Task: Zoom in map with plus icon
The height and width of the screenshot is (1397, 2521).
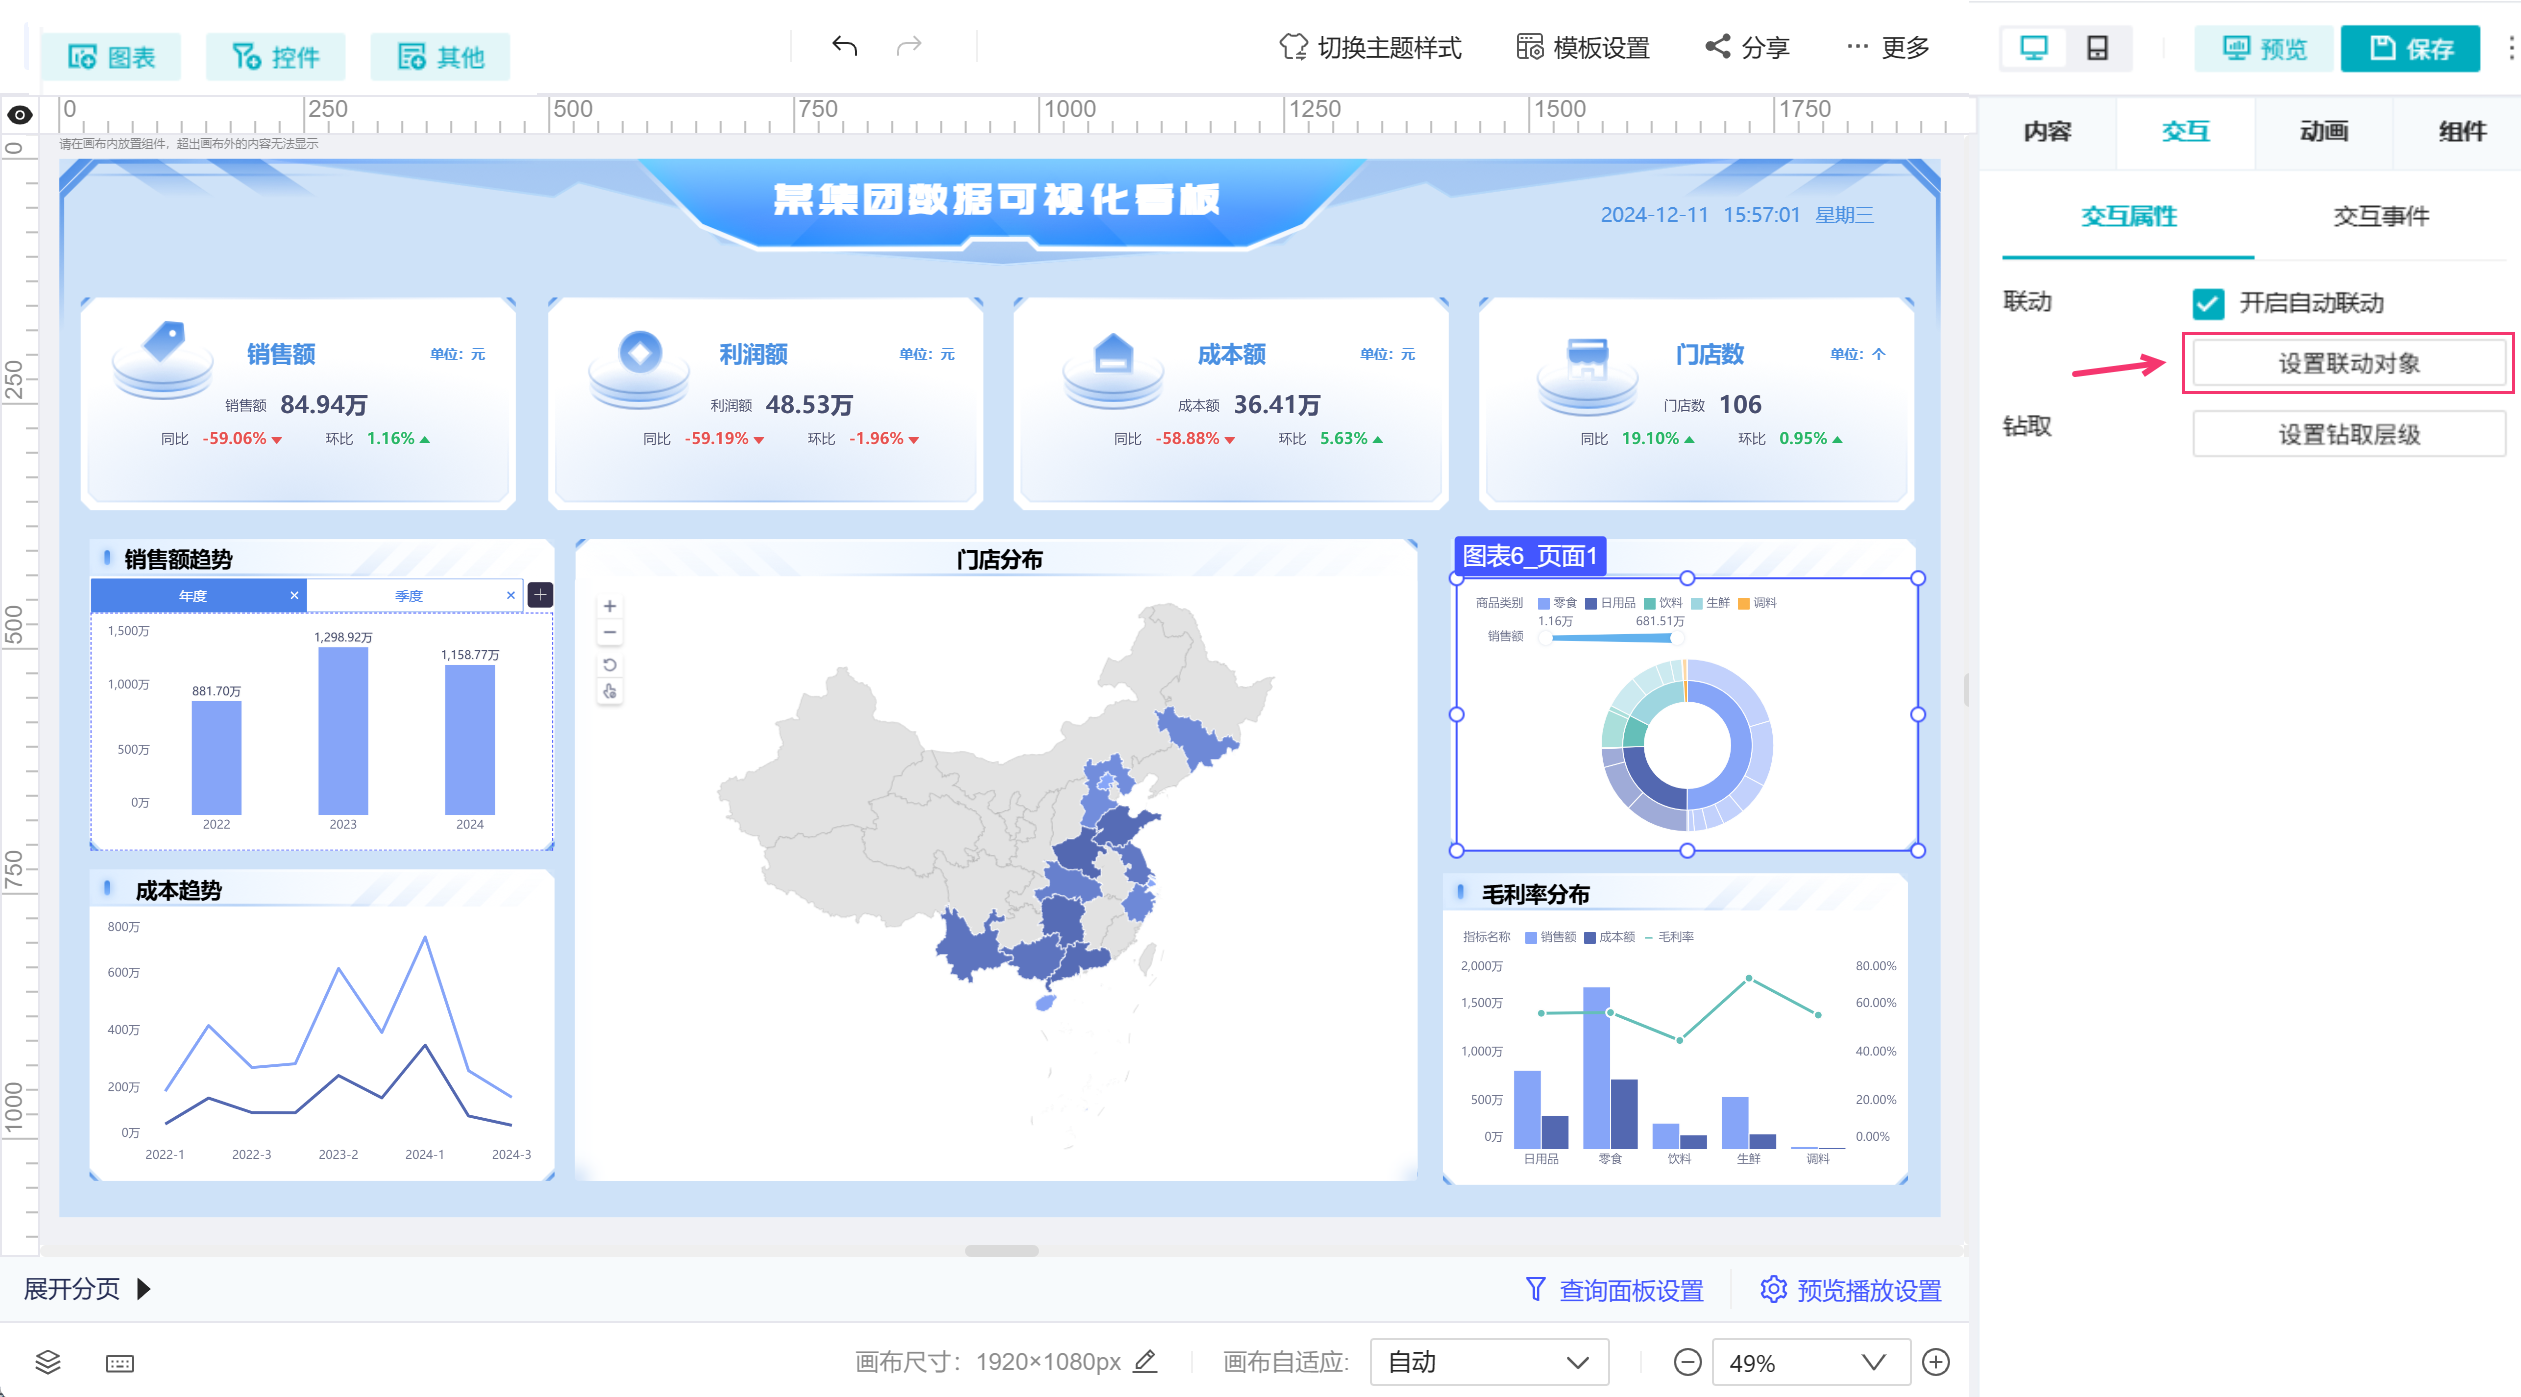Action: point(610,606)
